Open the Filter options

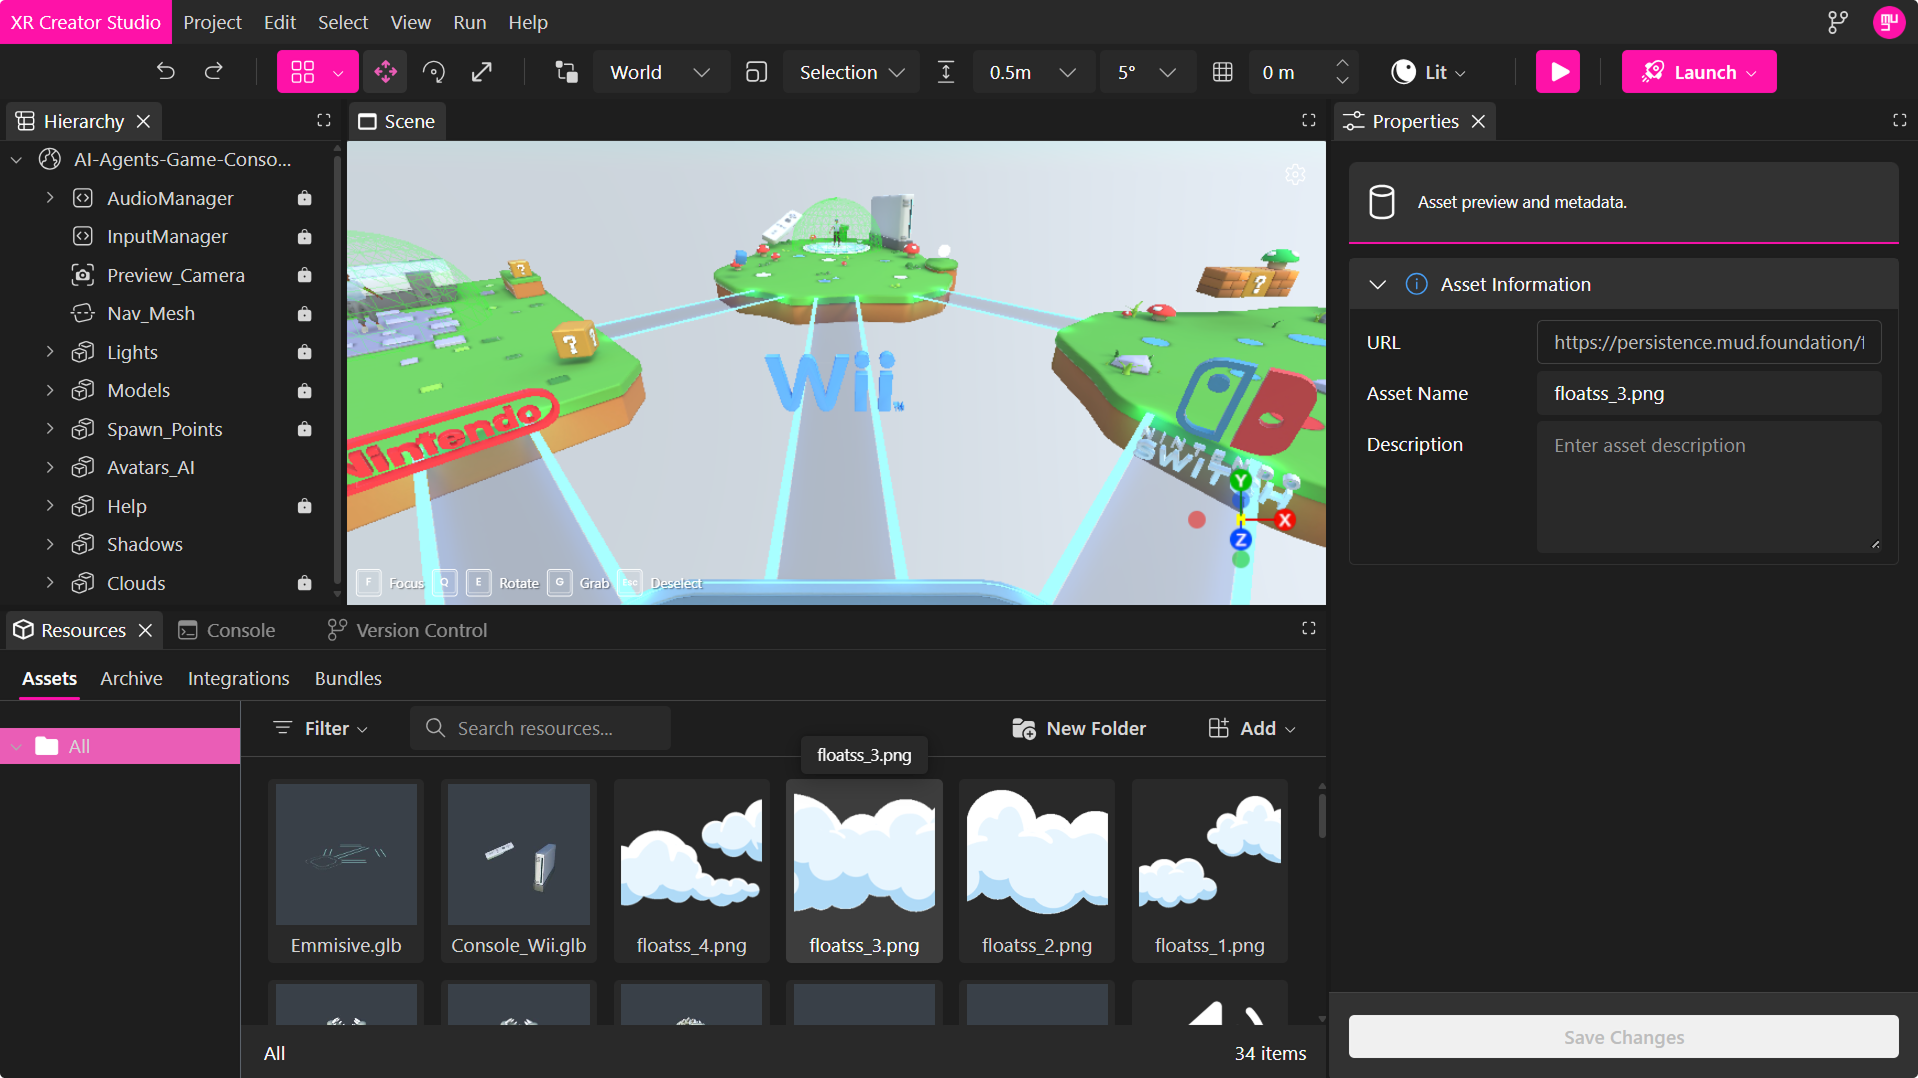[x=321, y=728]
